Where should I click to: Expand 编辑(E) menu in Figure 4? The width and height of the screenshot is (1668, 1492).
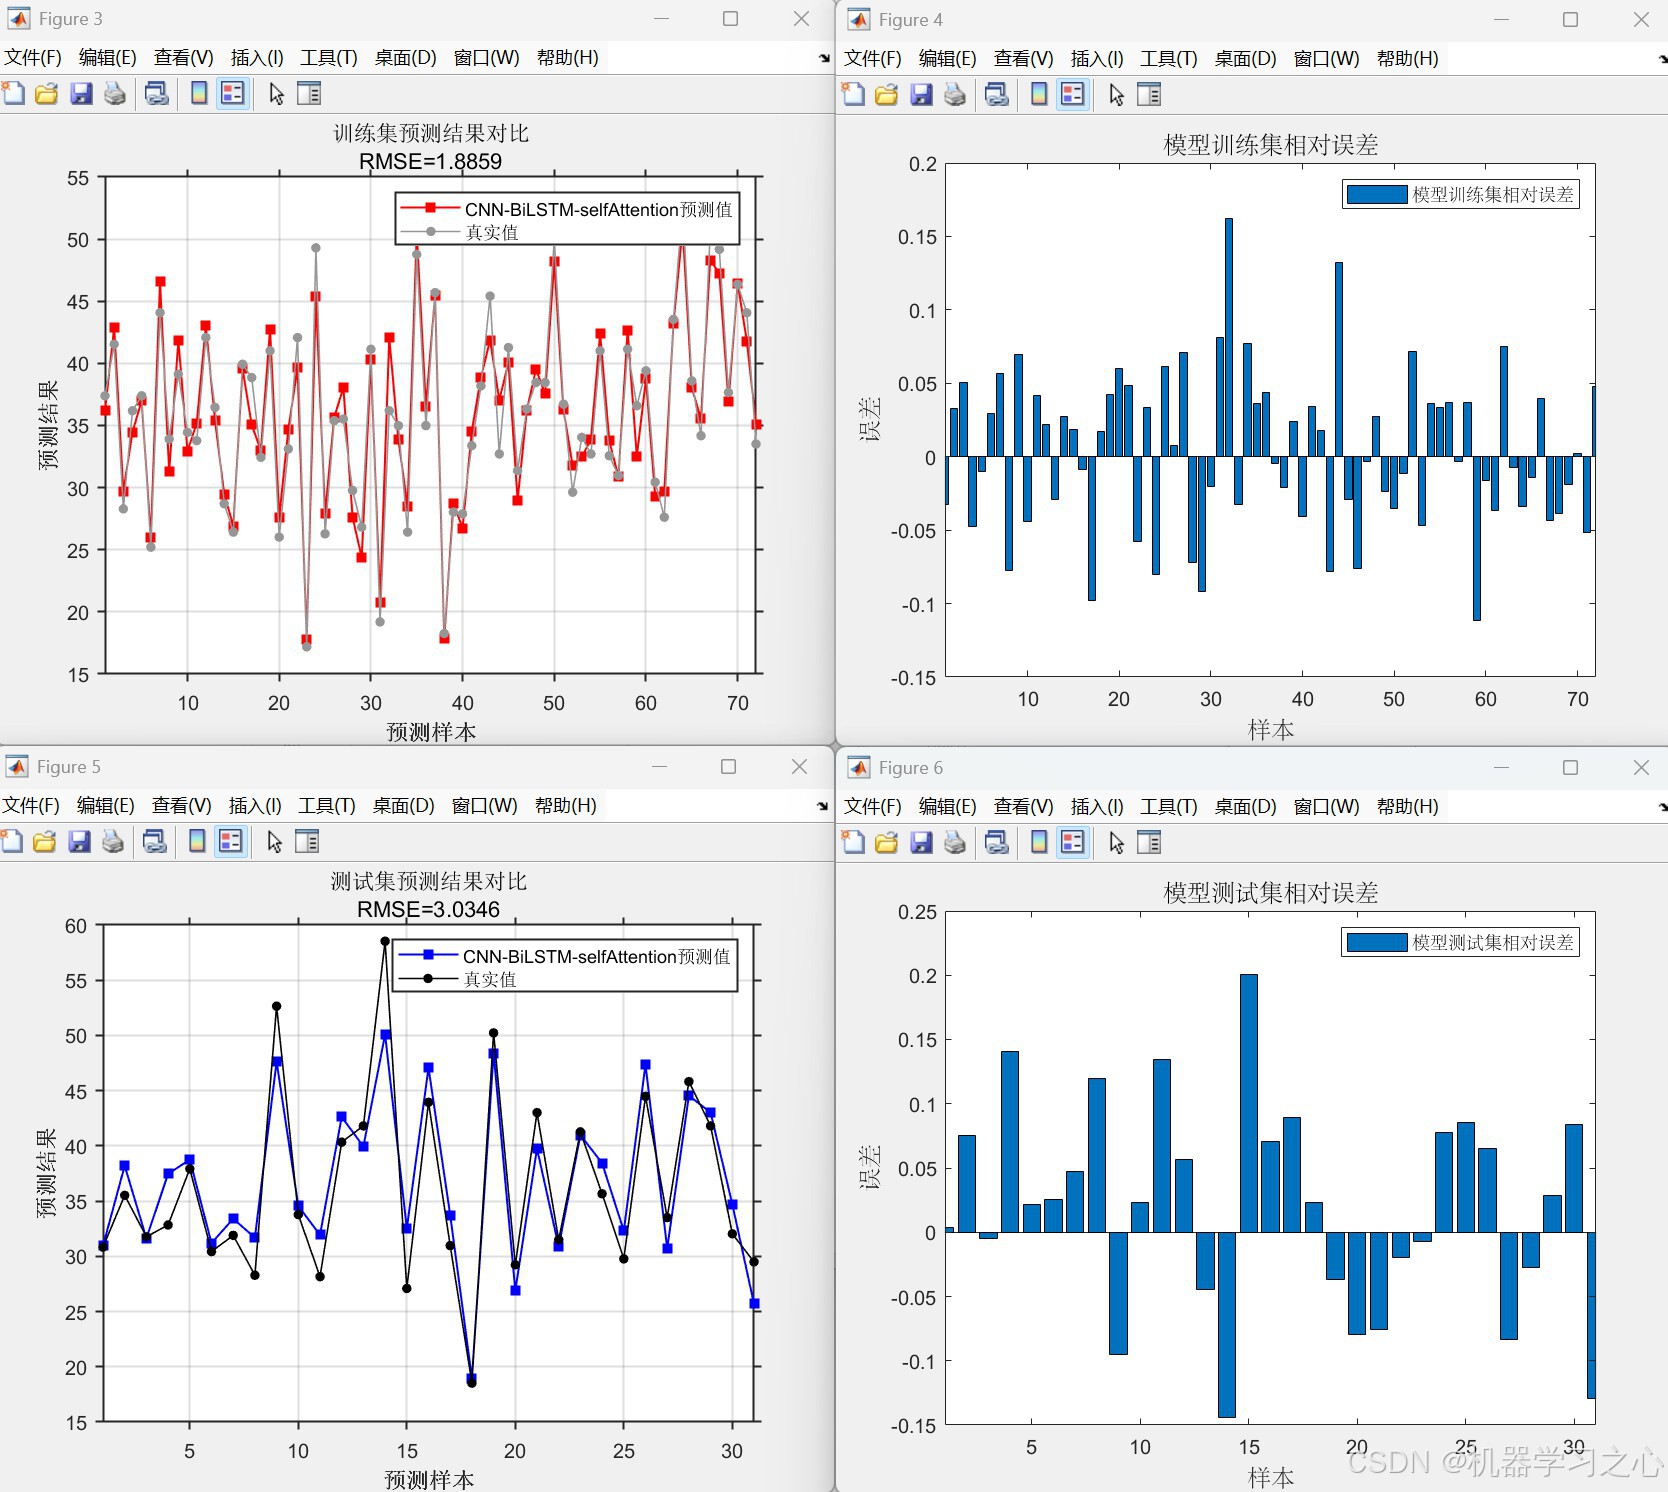point(947,58)
